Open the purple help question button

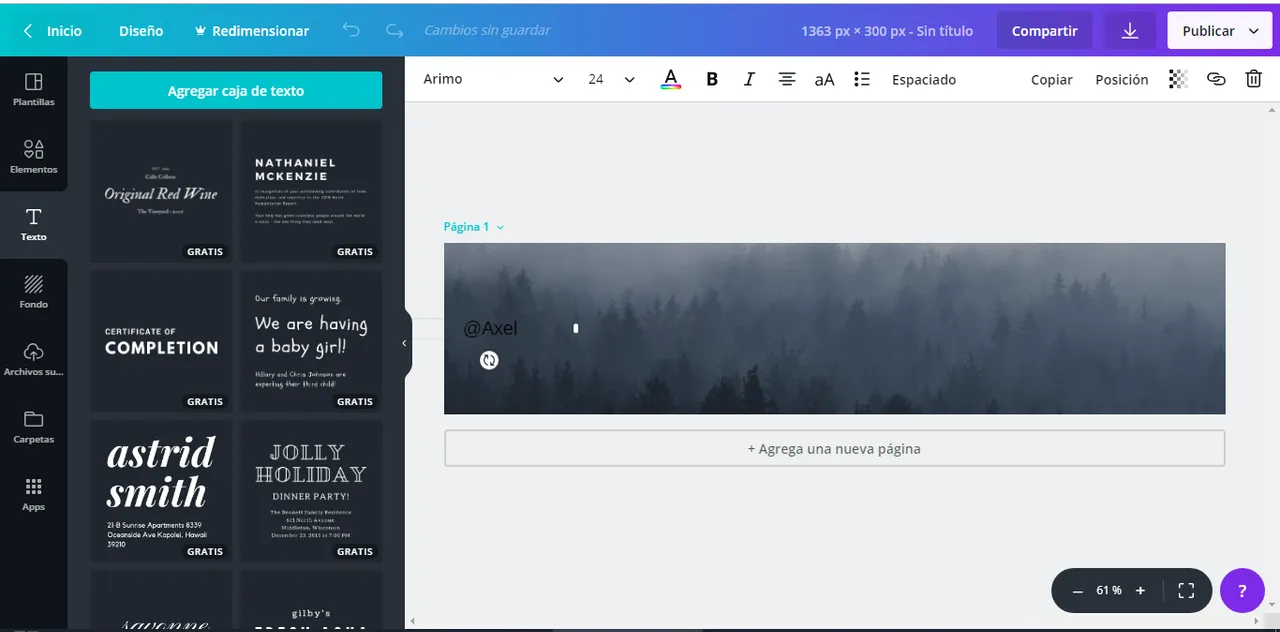tap(1242, 591)
